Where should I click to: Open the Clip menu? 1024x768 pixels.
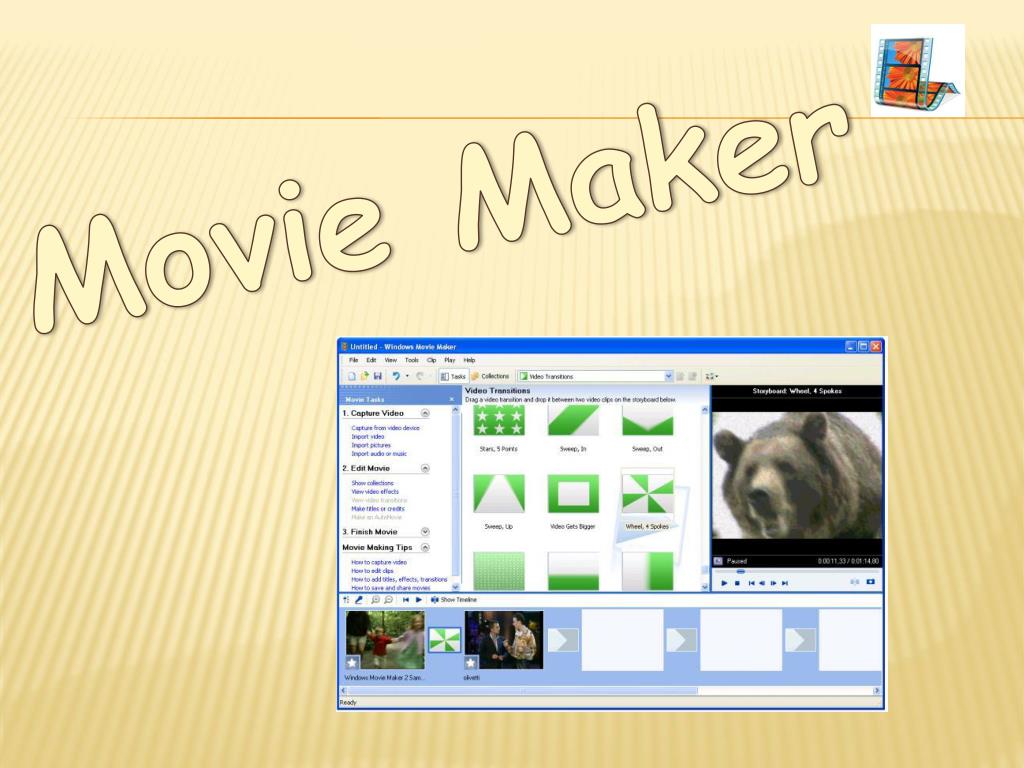pyautogui.click(x=432, y=360)
